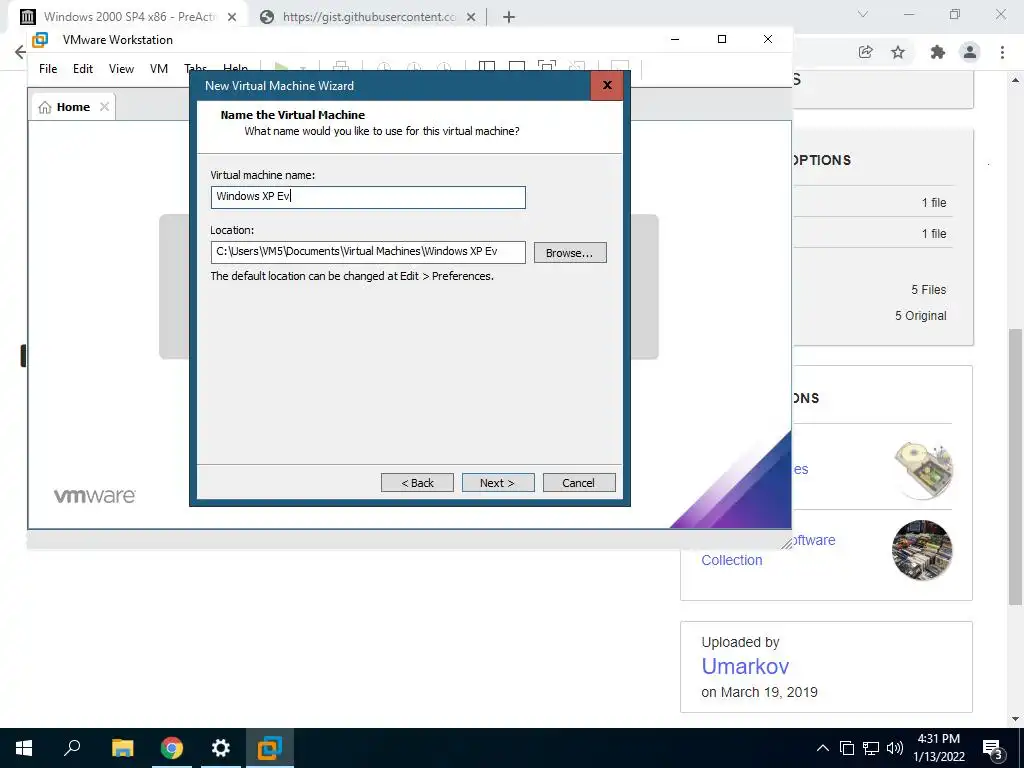Open Chrome's tab search chevron
This screenshot has width=1024, height=768.
863,14
